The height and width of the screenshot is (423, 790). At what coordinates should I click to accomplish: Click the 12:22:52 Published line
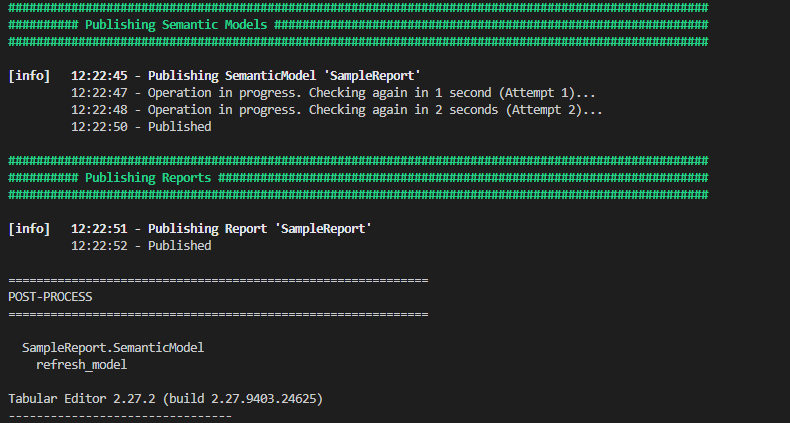point(141,245)
